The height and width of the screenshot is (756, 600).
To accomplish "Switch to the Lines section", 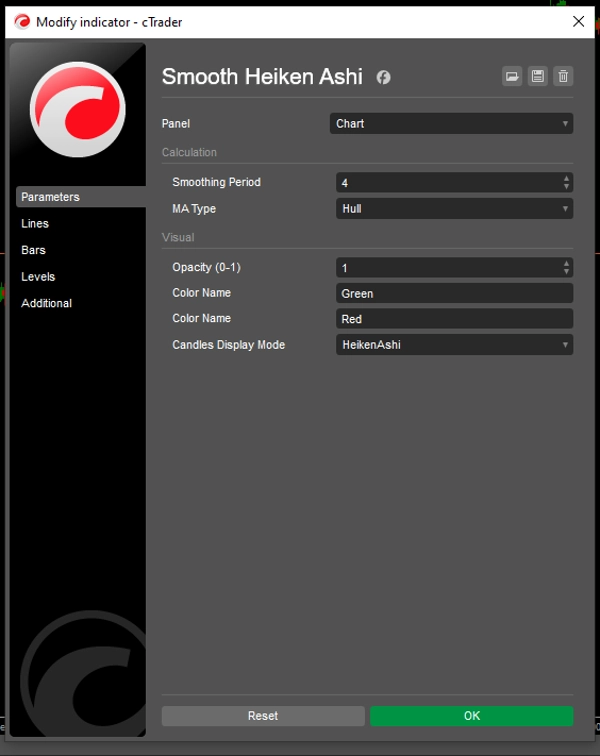I will tap(35, 224).
